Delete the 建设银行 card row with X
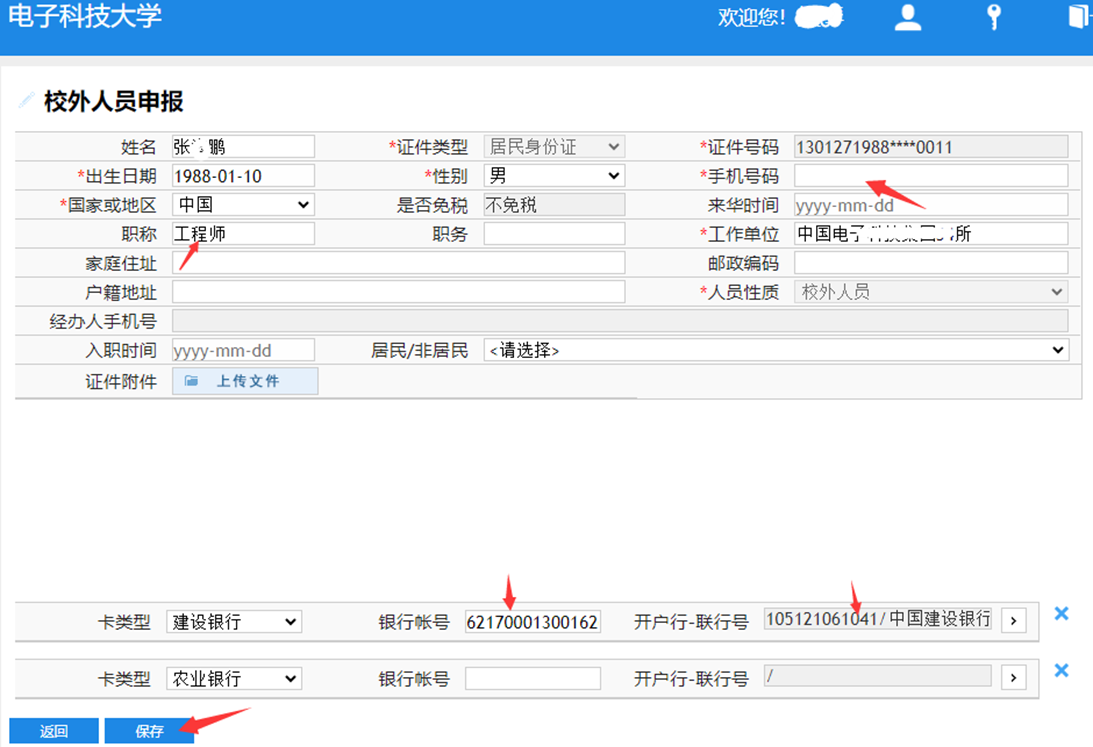Screen dimensions: 1093x747 (x=1062, y=614)
